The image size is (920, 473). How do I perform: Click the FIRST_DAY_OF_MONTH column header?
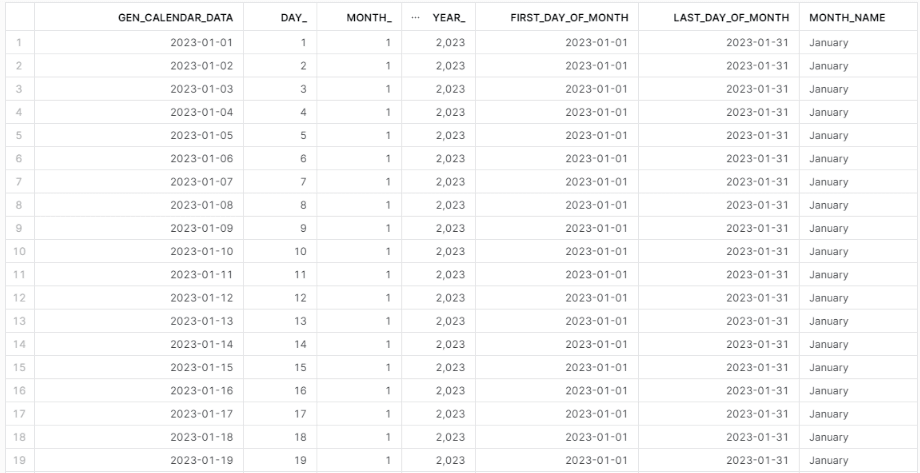click(569, 18)
